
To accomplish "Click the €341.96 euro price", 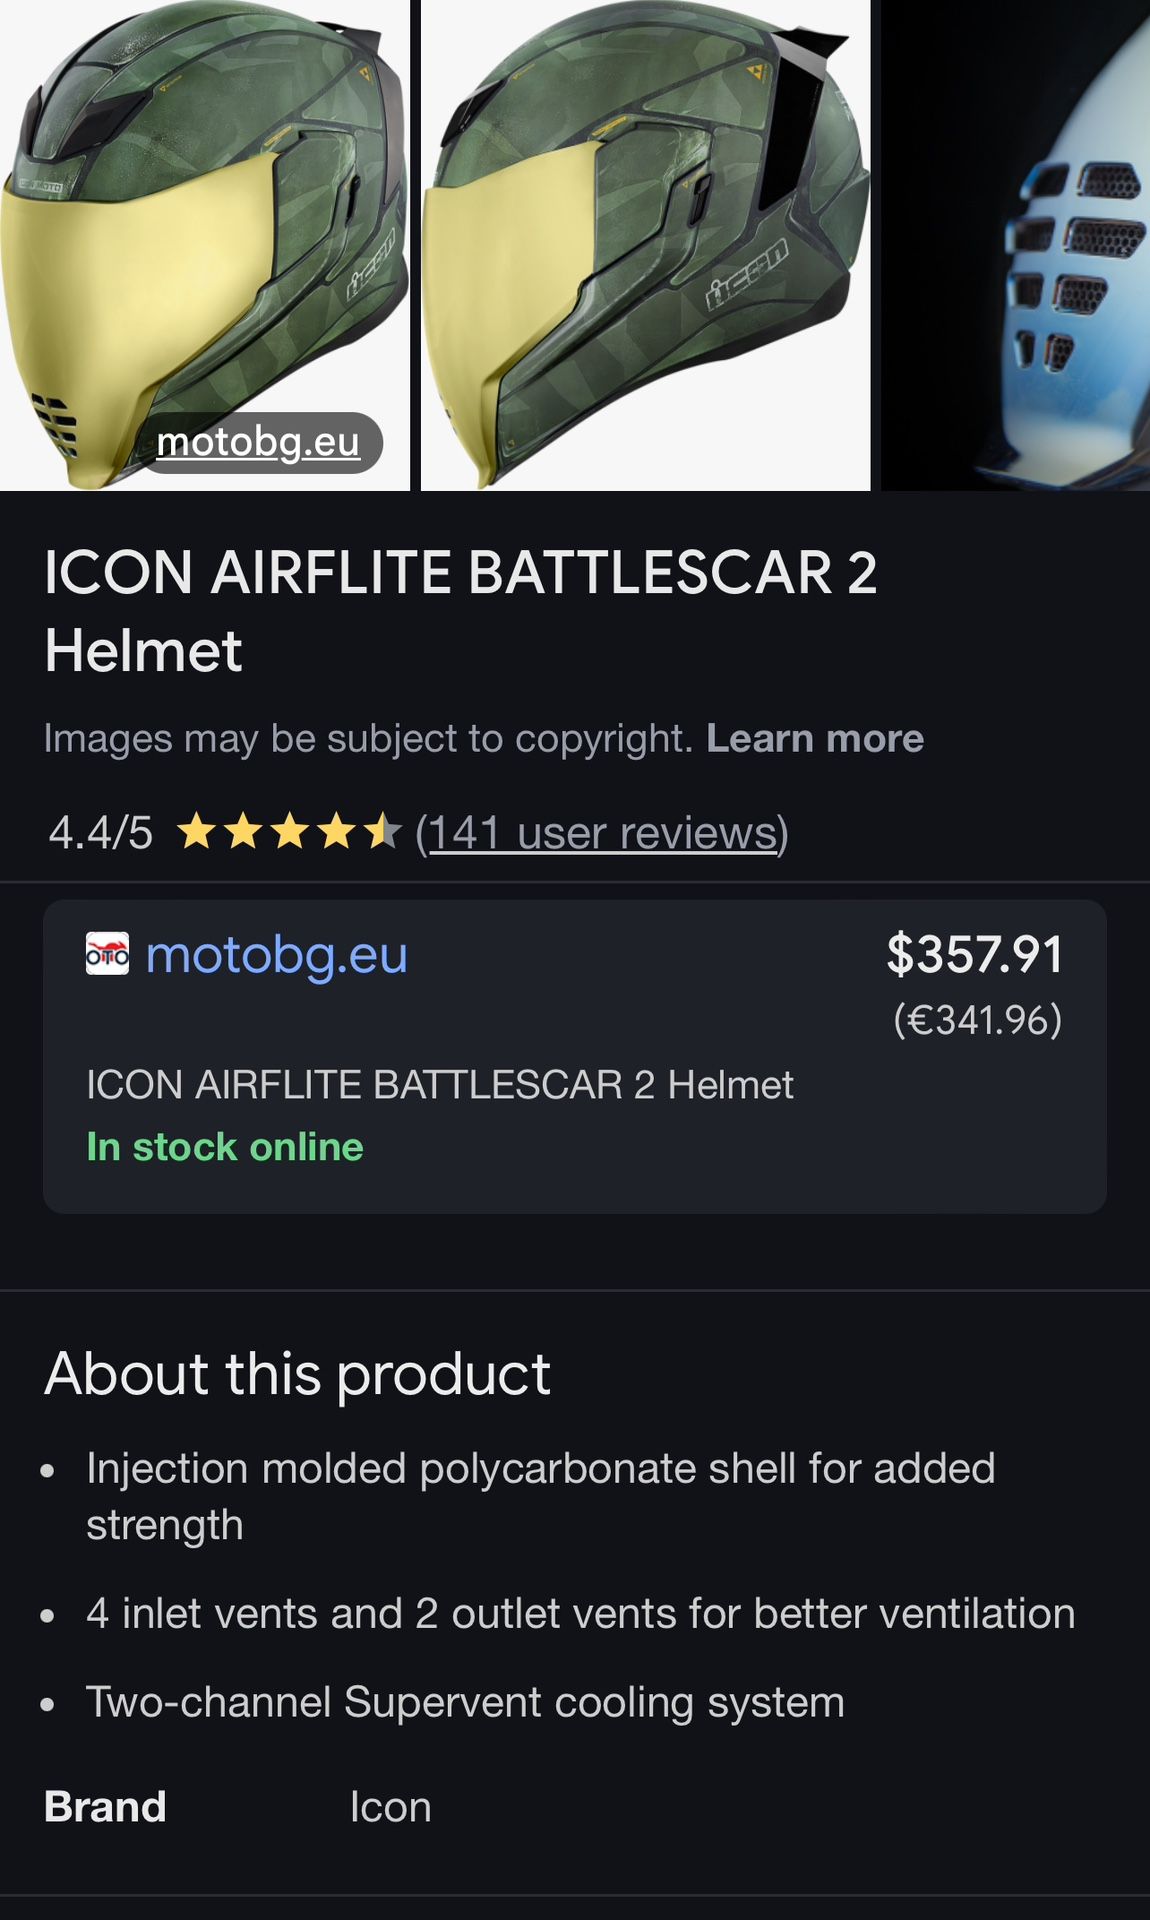I will [977, 1020].
